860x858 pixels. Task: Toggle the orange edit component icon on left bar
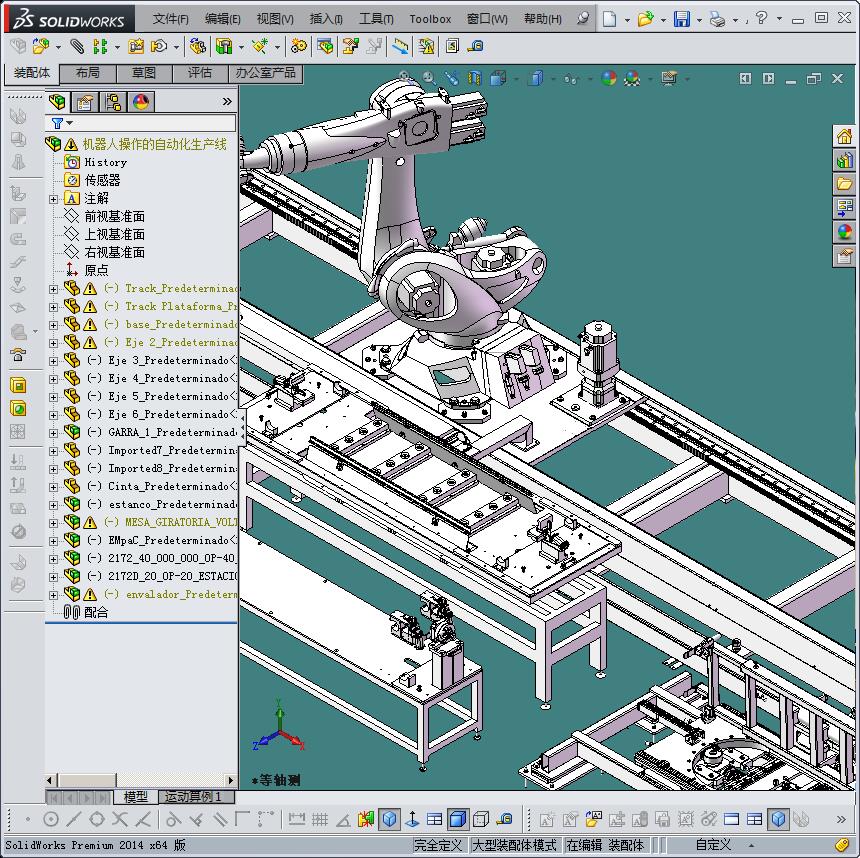tap(18, 385)
